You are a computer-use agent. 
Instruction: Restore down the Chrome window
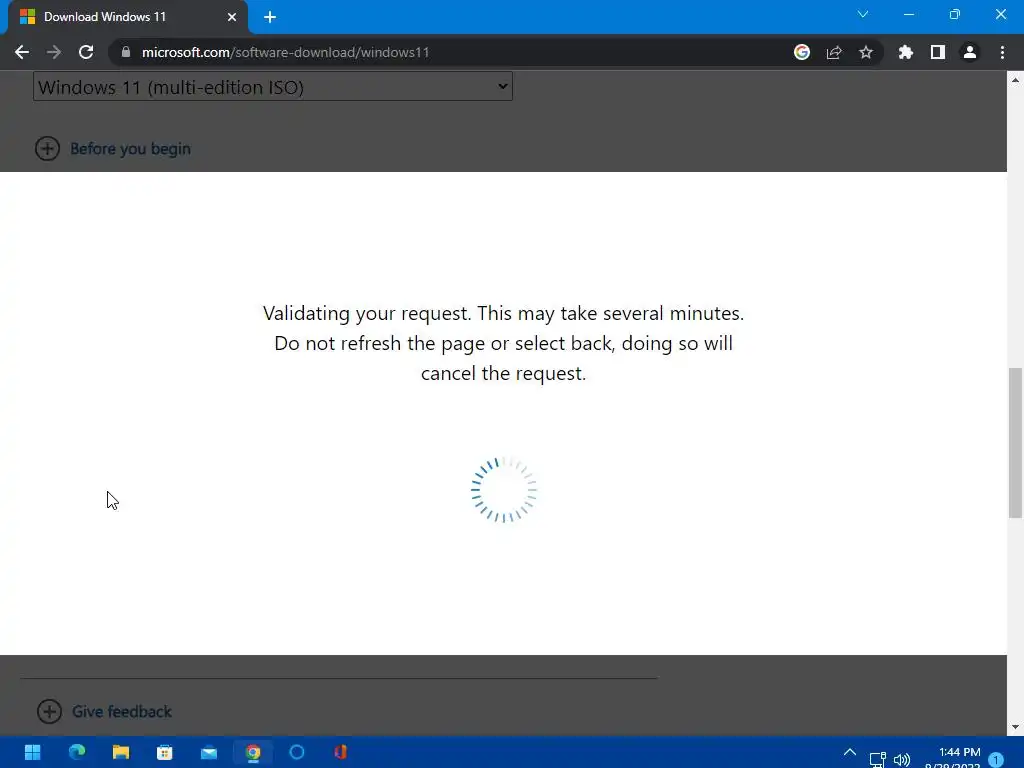[x=955, y=14]
